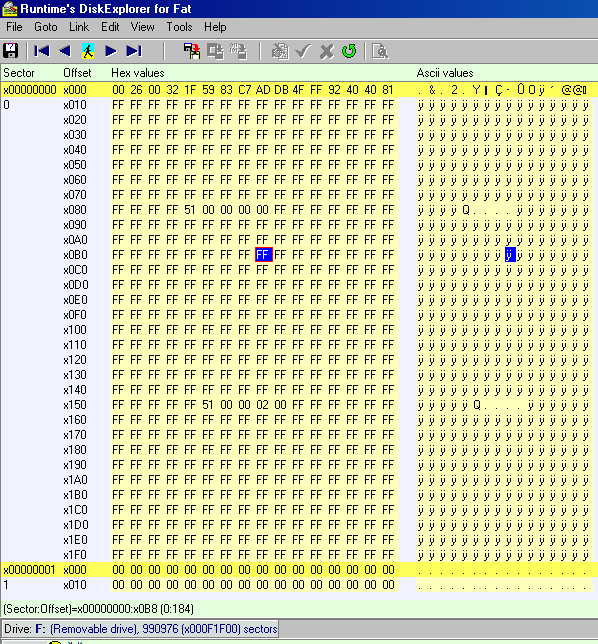The height and width of the screenshot is (644, 598).
Task: Click the Sector:Offset status text x0B8
Action: coord(98,609)
